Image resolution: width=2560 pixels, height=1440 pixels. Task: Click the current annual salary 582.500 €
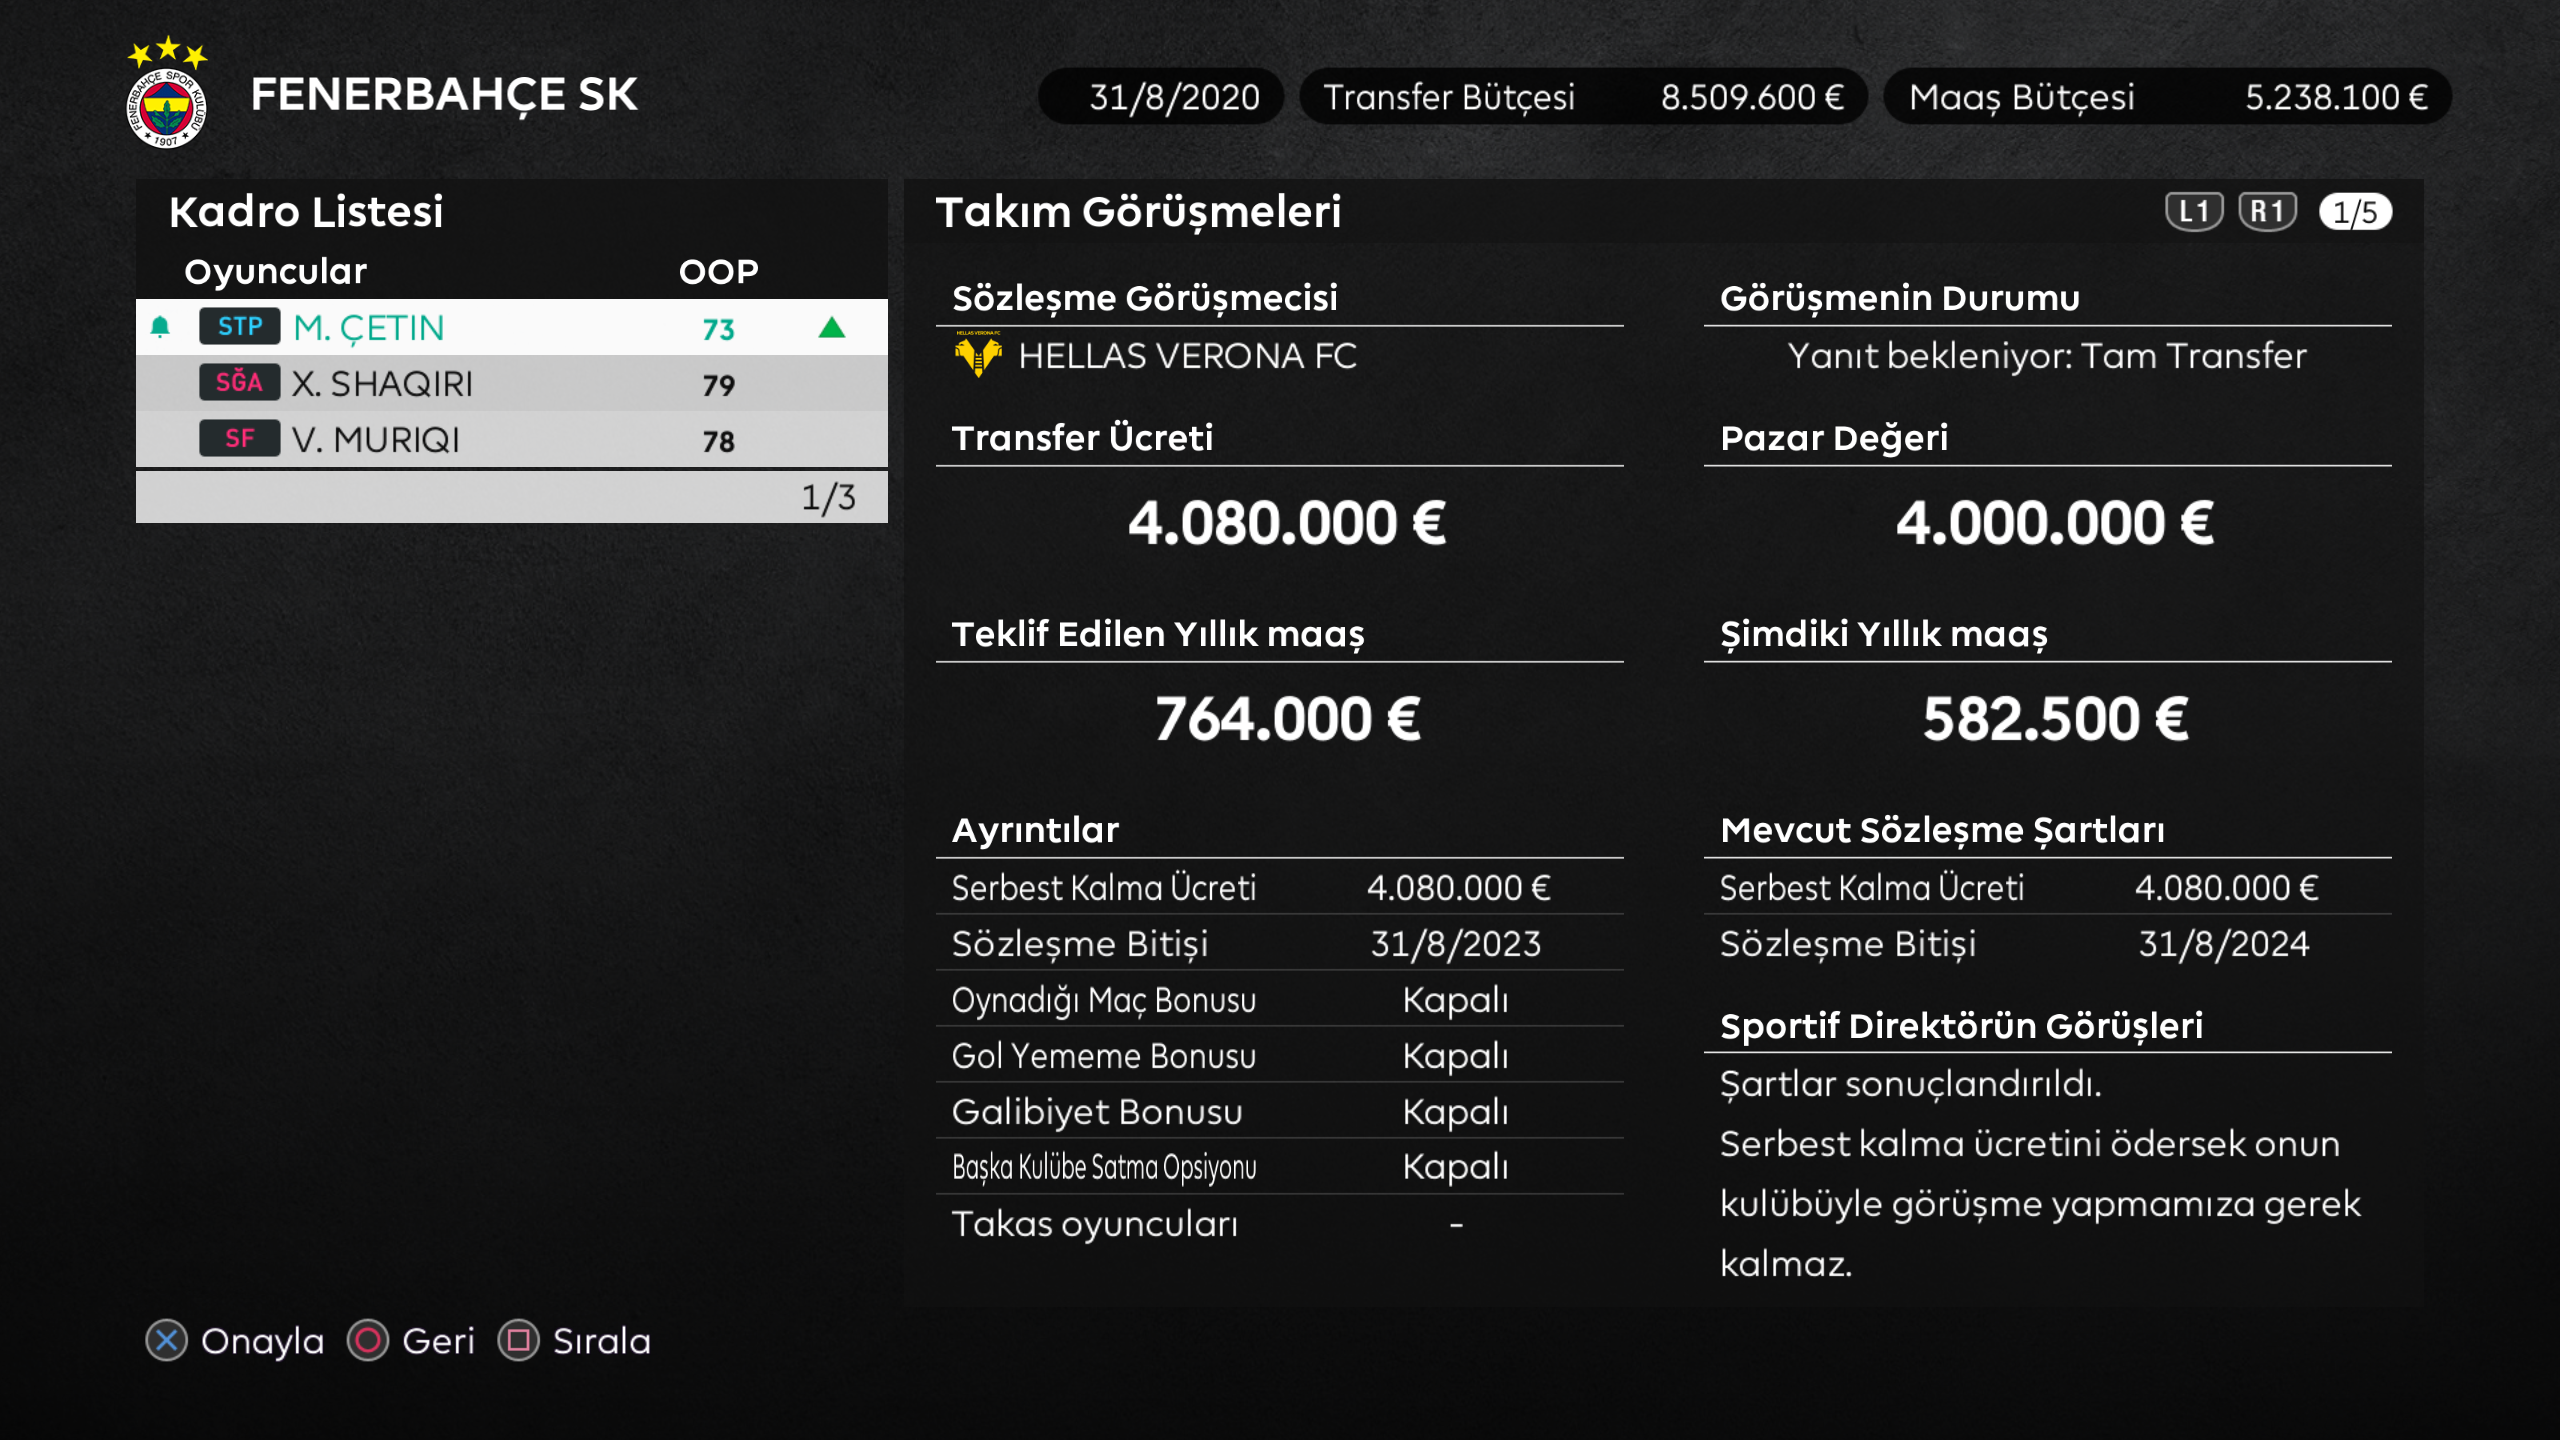pyautogui.click(x=2055, y=719)
